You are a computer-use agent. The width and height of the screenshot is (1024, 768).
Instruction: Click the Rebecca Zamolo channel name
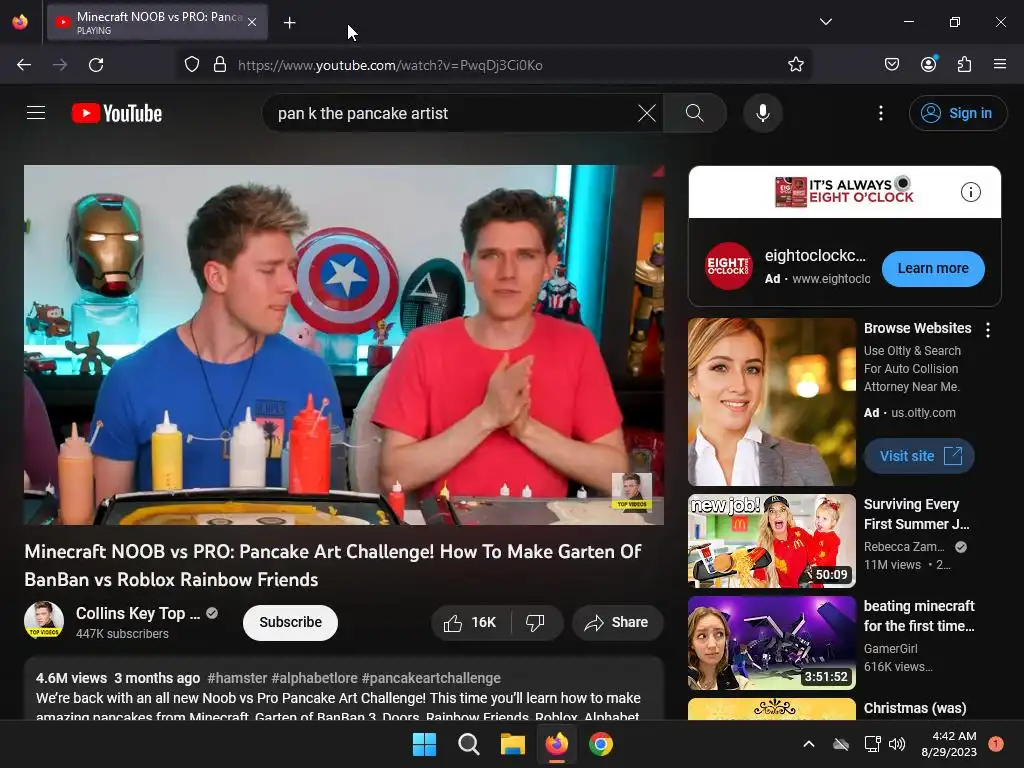click(x=904, y=547)
